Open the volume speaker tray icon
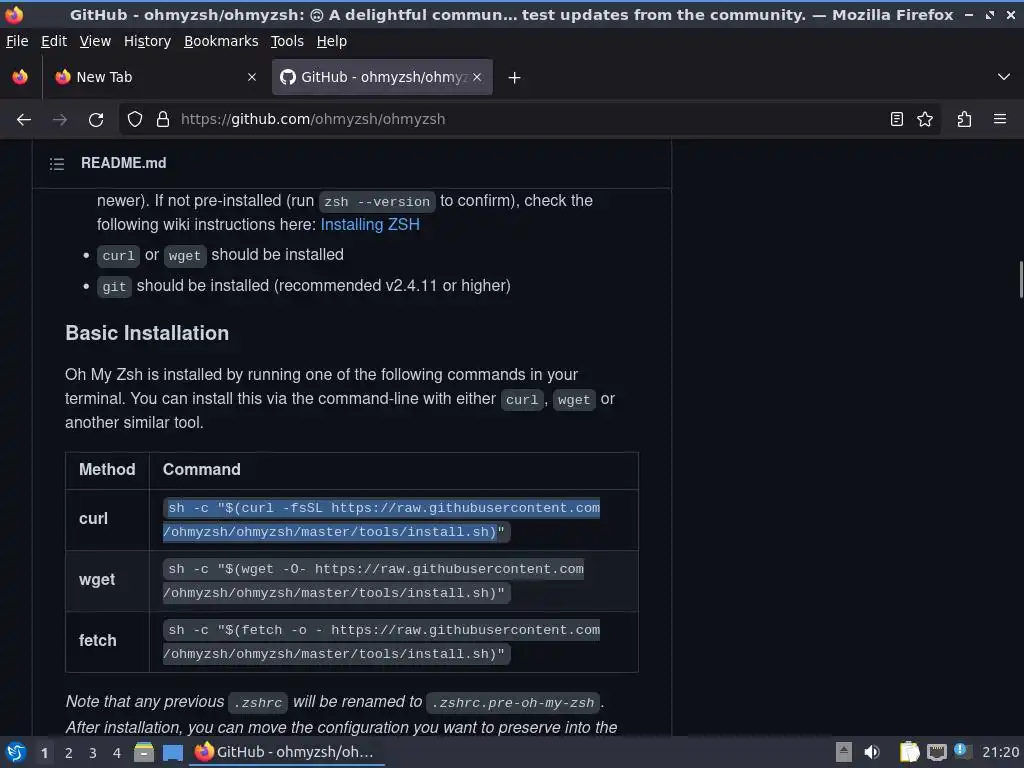Screen dimensions: 1024x768 tap(872, 752)
